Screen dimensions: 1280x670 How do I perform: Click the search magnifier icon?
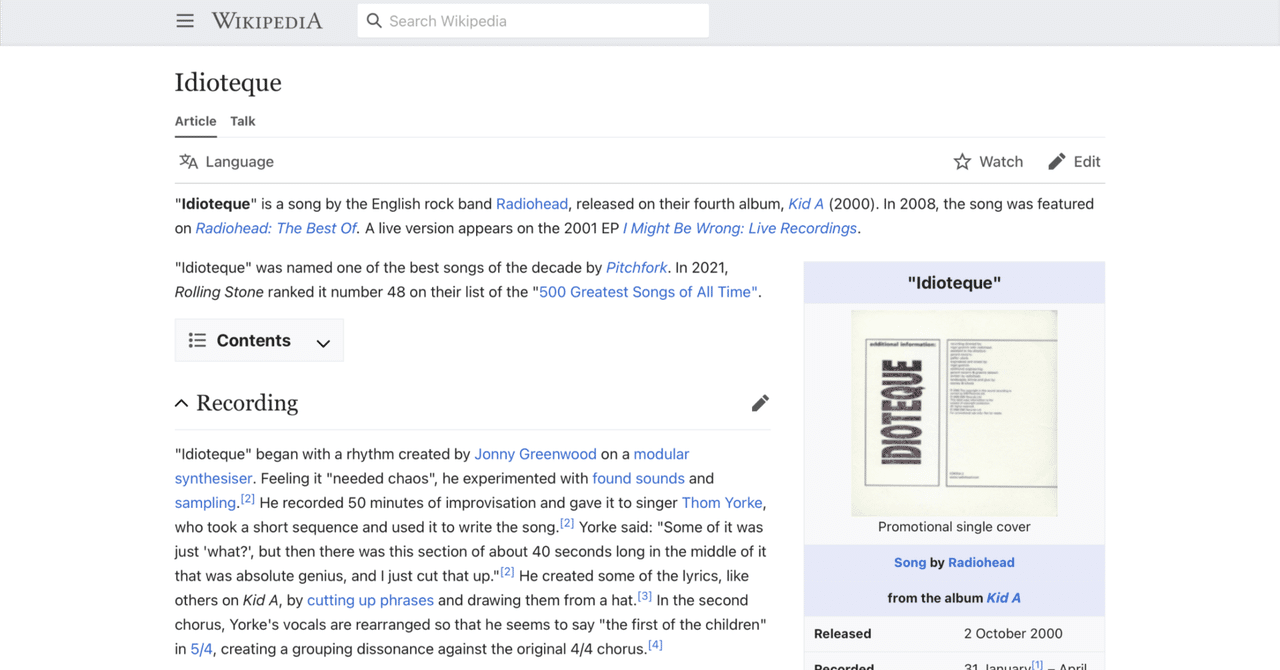374,21
